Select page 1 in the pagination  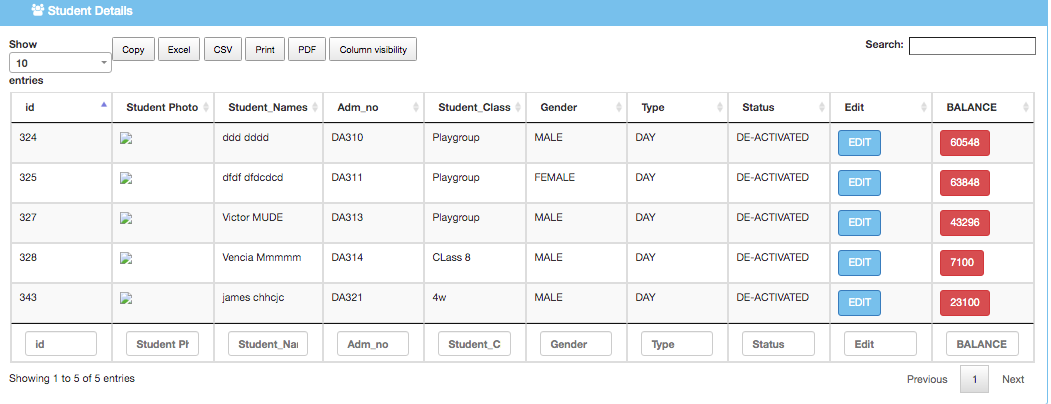coord(975,379)
